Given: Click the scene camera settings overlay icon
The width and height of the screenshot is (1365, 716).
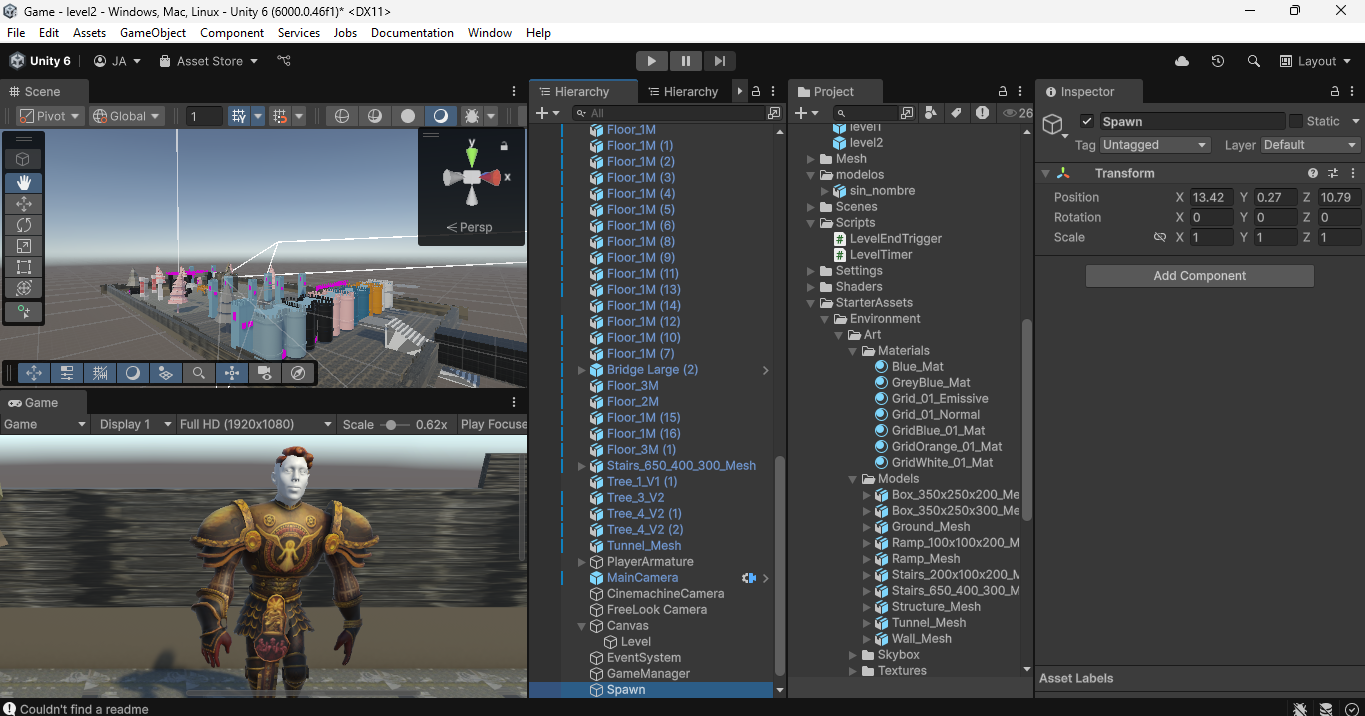Looking at the screenshot, I should [265, 373].
